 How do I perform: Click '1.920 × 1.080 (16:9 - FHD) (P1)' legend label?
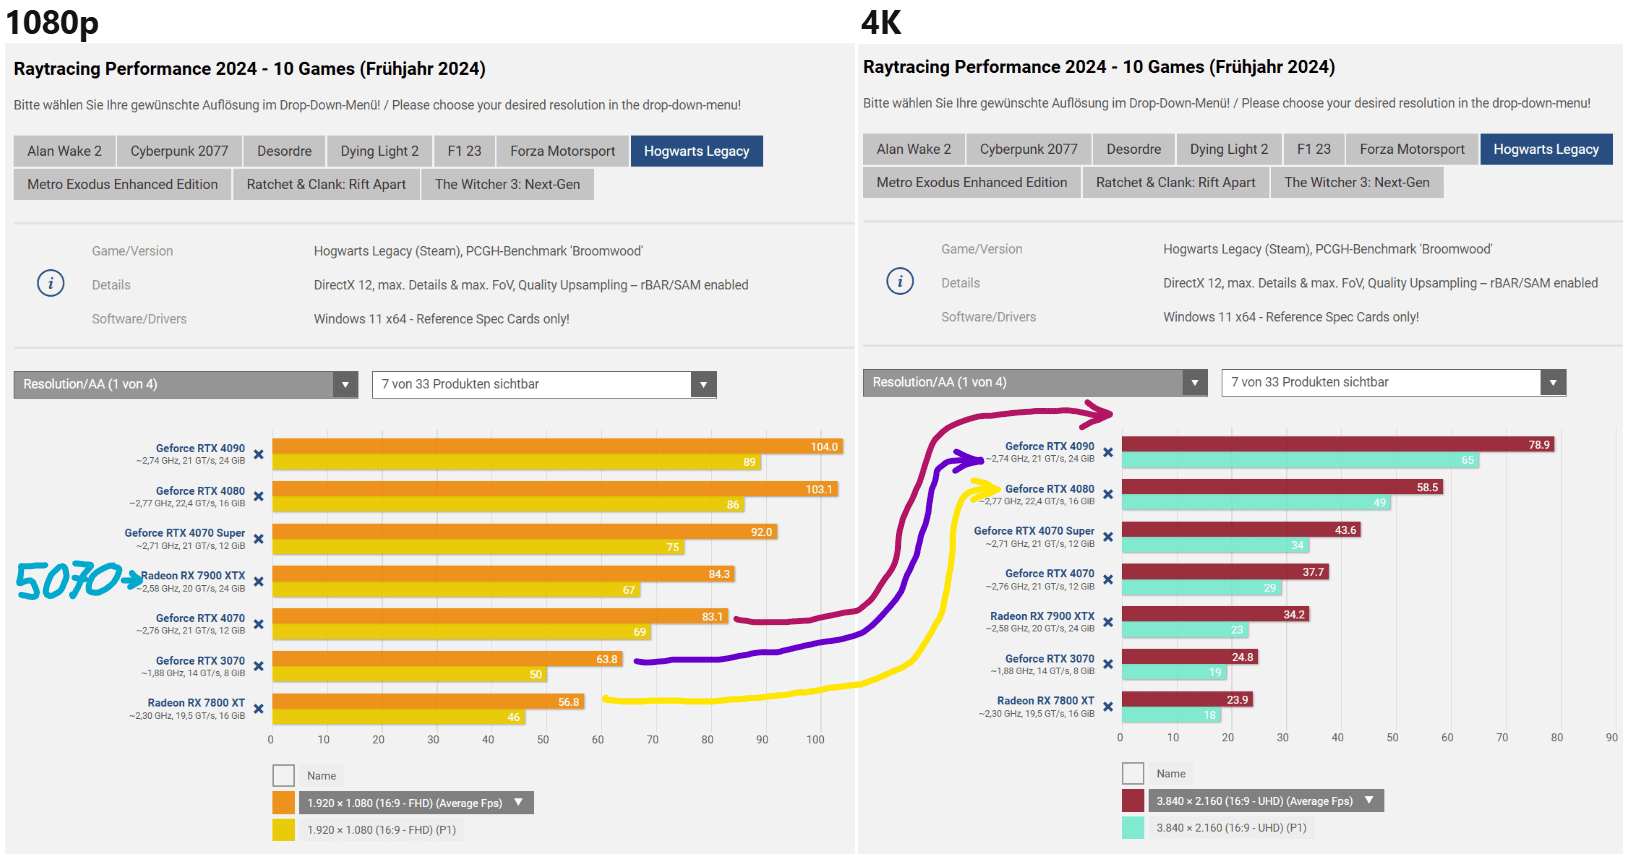point(381,830)
